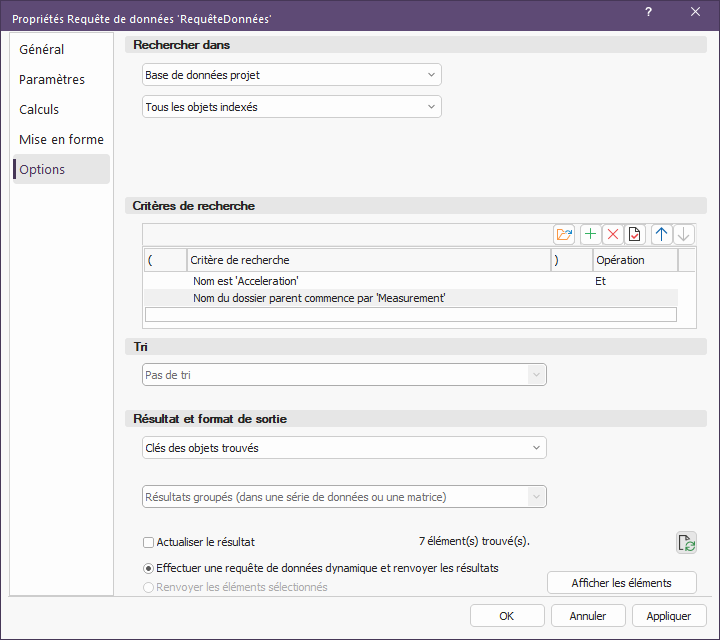Delete search criterion using the red X icon
This screenshot has height=640, width=720.
[612, 234]
